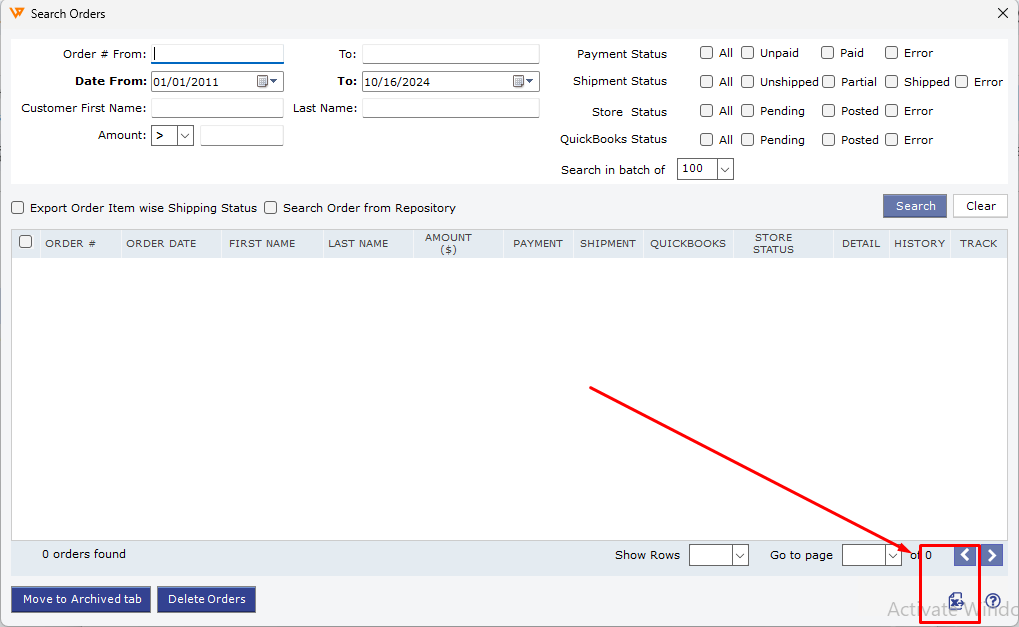This screenshot has width=1019, height=627.
Task: Open Search in batch of dropdown
Action: coord(705,169)
